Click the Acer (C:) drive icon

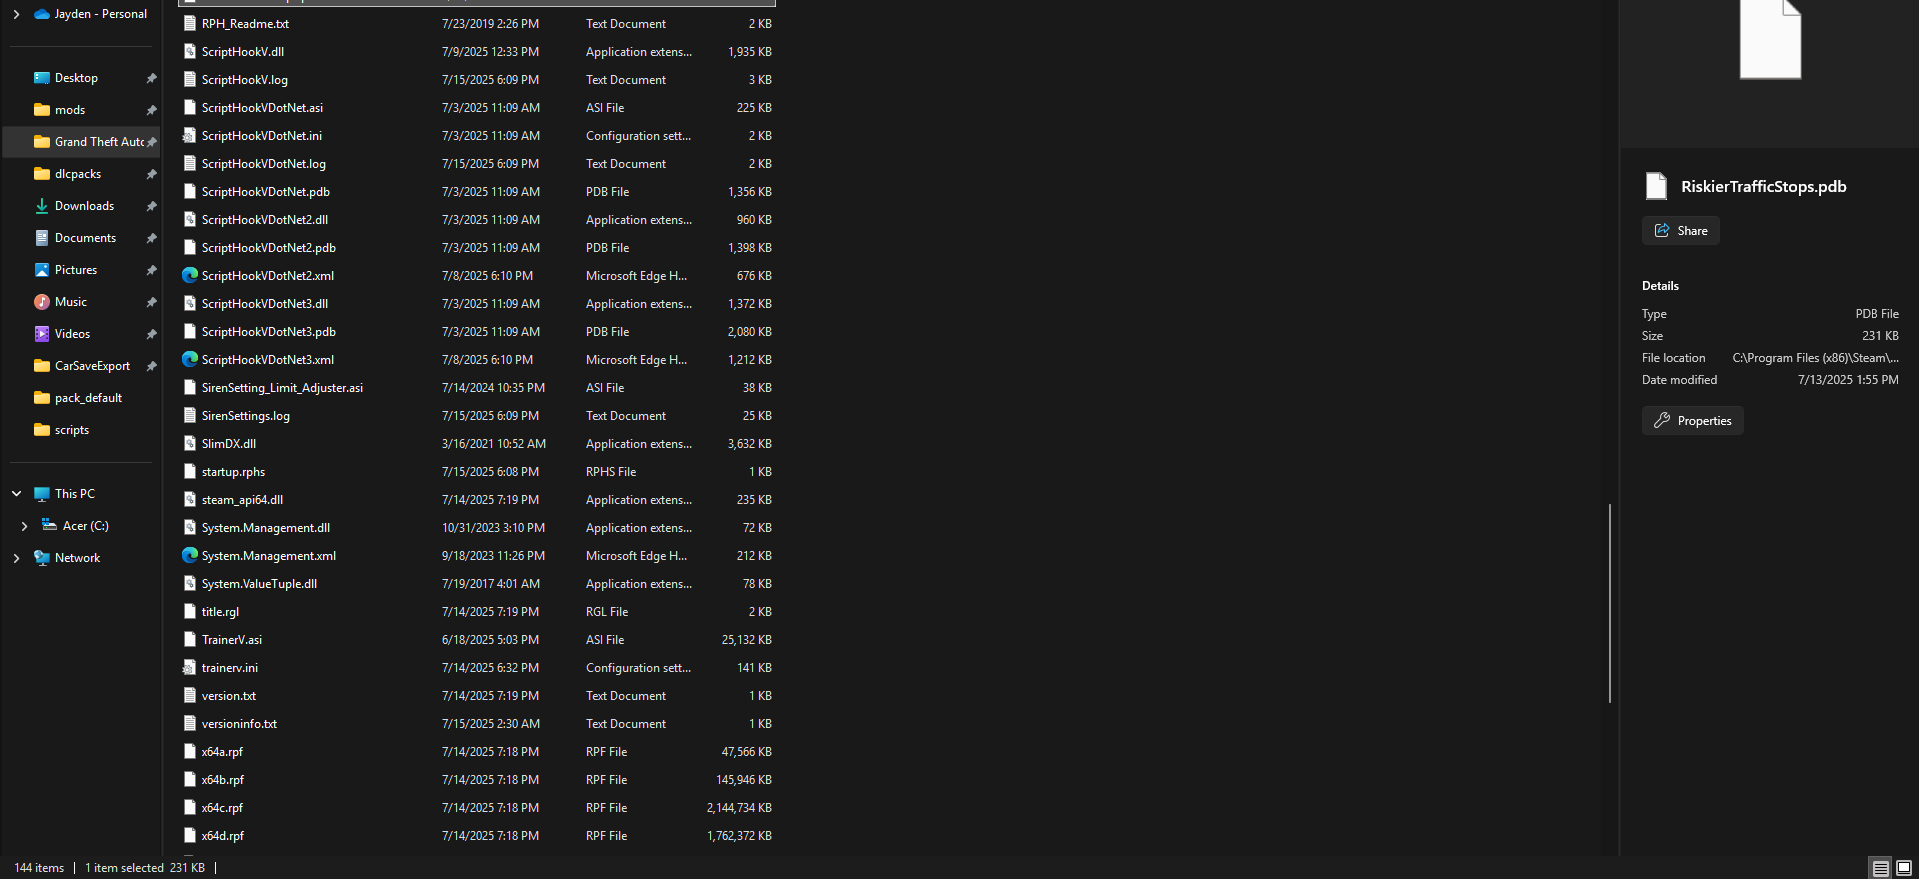49,526
